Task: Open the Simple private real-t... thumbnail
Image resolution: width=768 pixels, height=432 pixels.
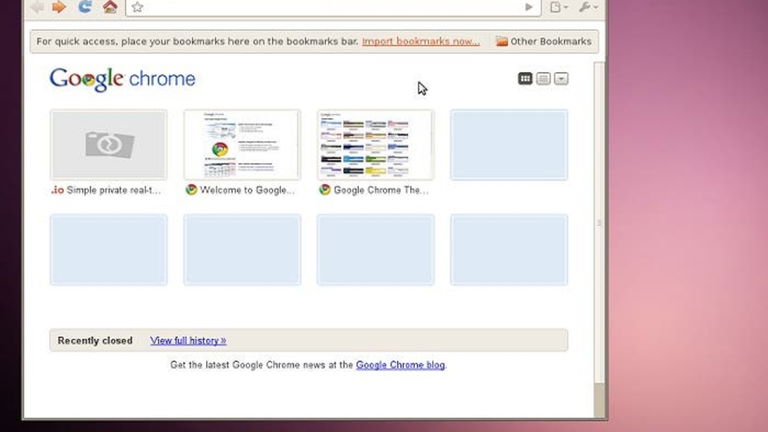Action: [x=109, y=145]
